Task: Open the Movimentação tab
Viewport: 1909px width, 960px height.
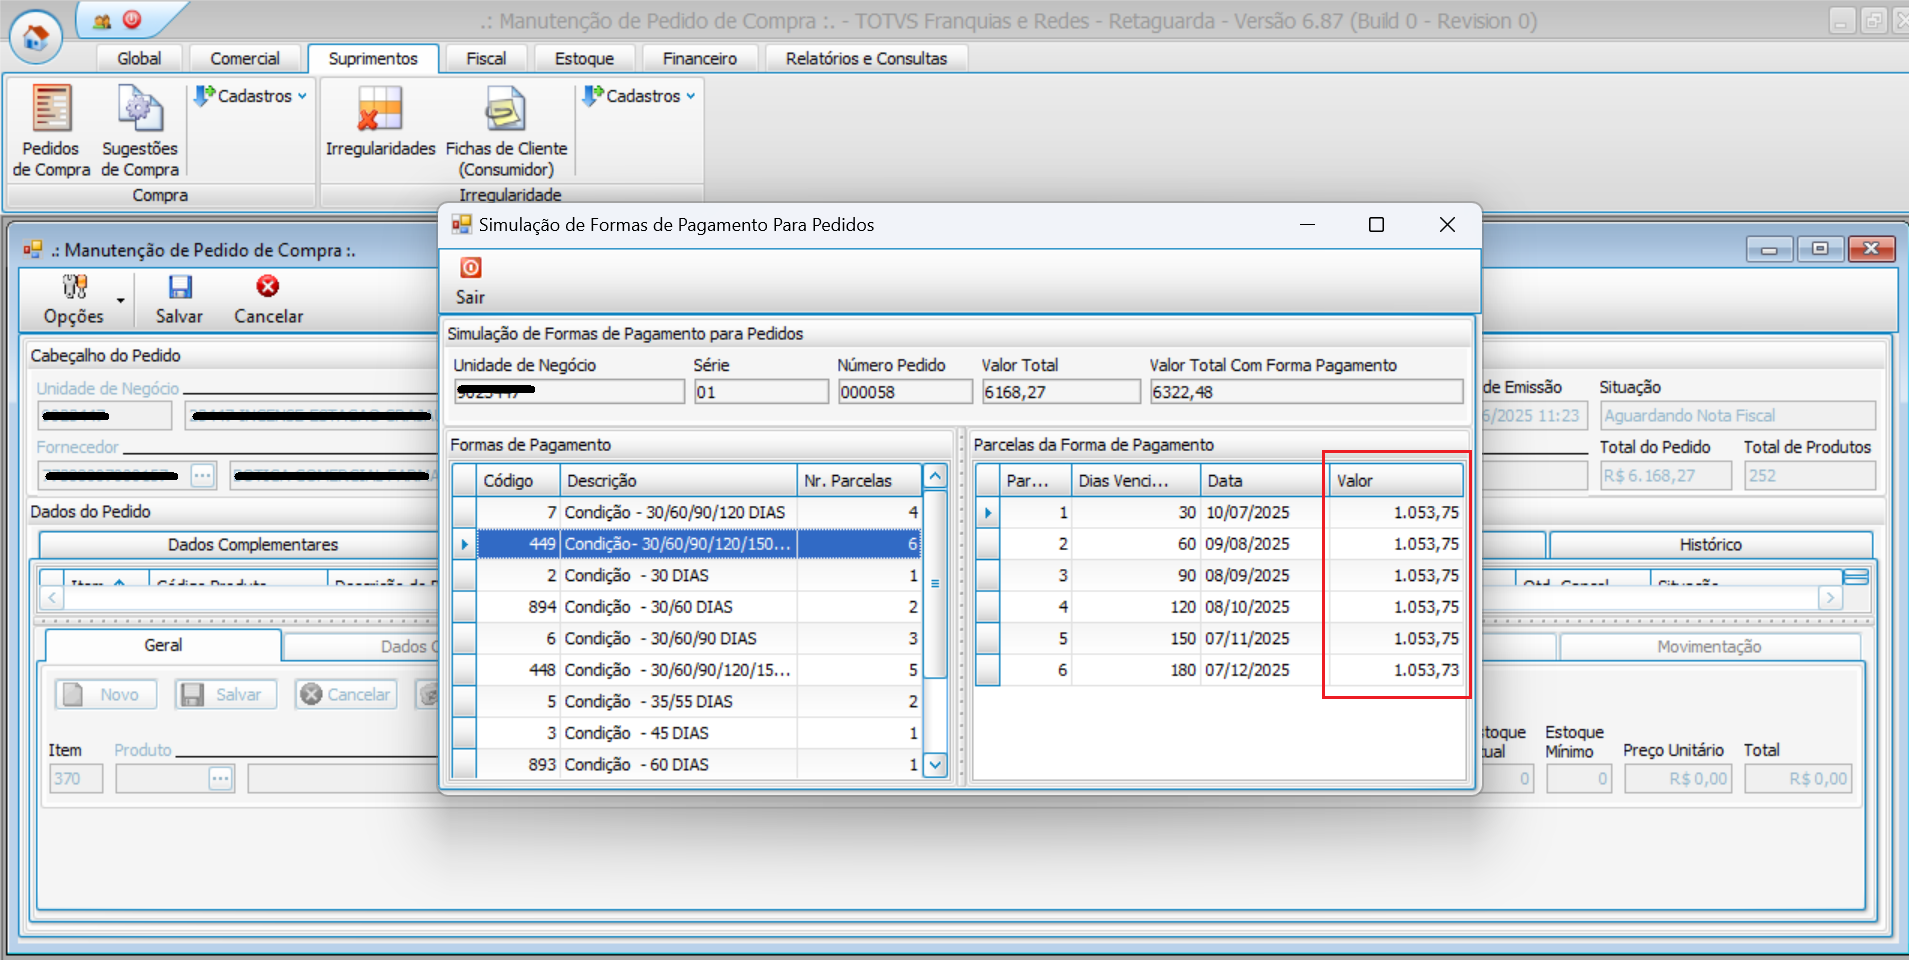Action: tap(1709, 647)
